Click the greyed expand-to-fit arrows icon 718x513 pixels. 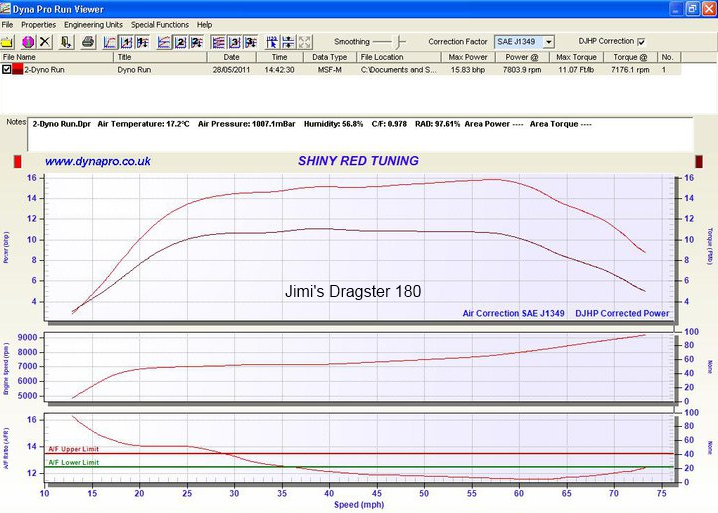(305, 42)
